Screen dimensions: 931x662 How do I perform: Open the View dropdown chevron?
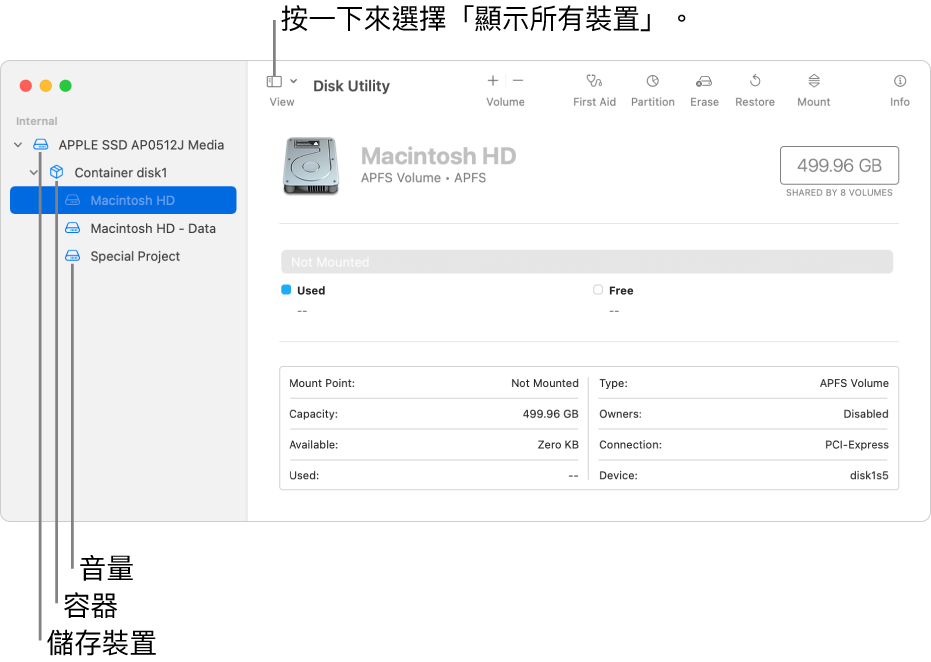(x=293, y=81)
